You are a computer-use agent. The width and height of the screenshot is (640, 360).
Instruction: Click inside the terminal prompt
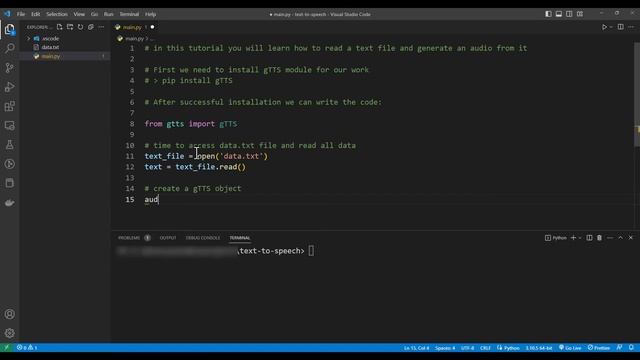pyautogui.click(x=311, y=251)
